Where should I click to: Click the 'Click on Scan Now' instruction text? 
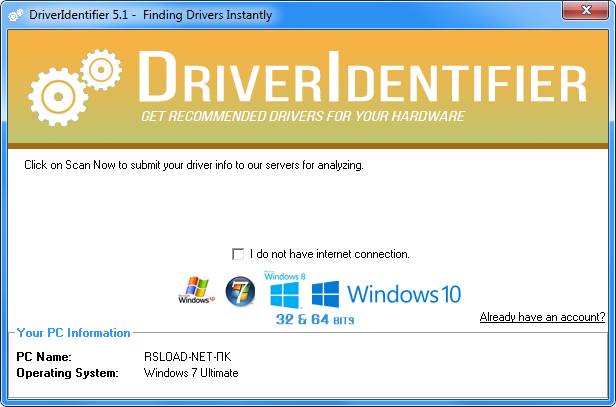(194, 165)
